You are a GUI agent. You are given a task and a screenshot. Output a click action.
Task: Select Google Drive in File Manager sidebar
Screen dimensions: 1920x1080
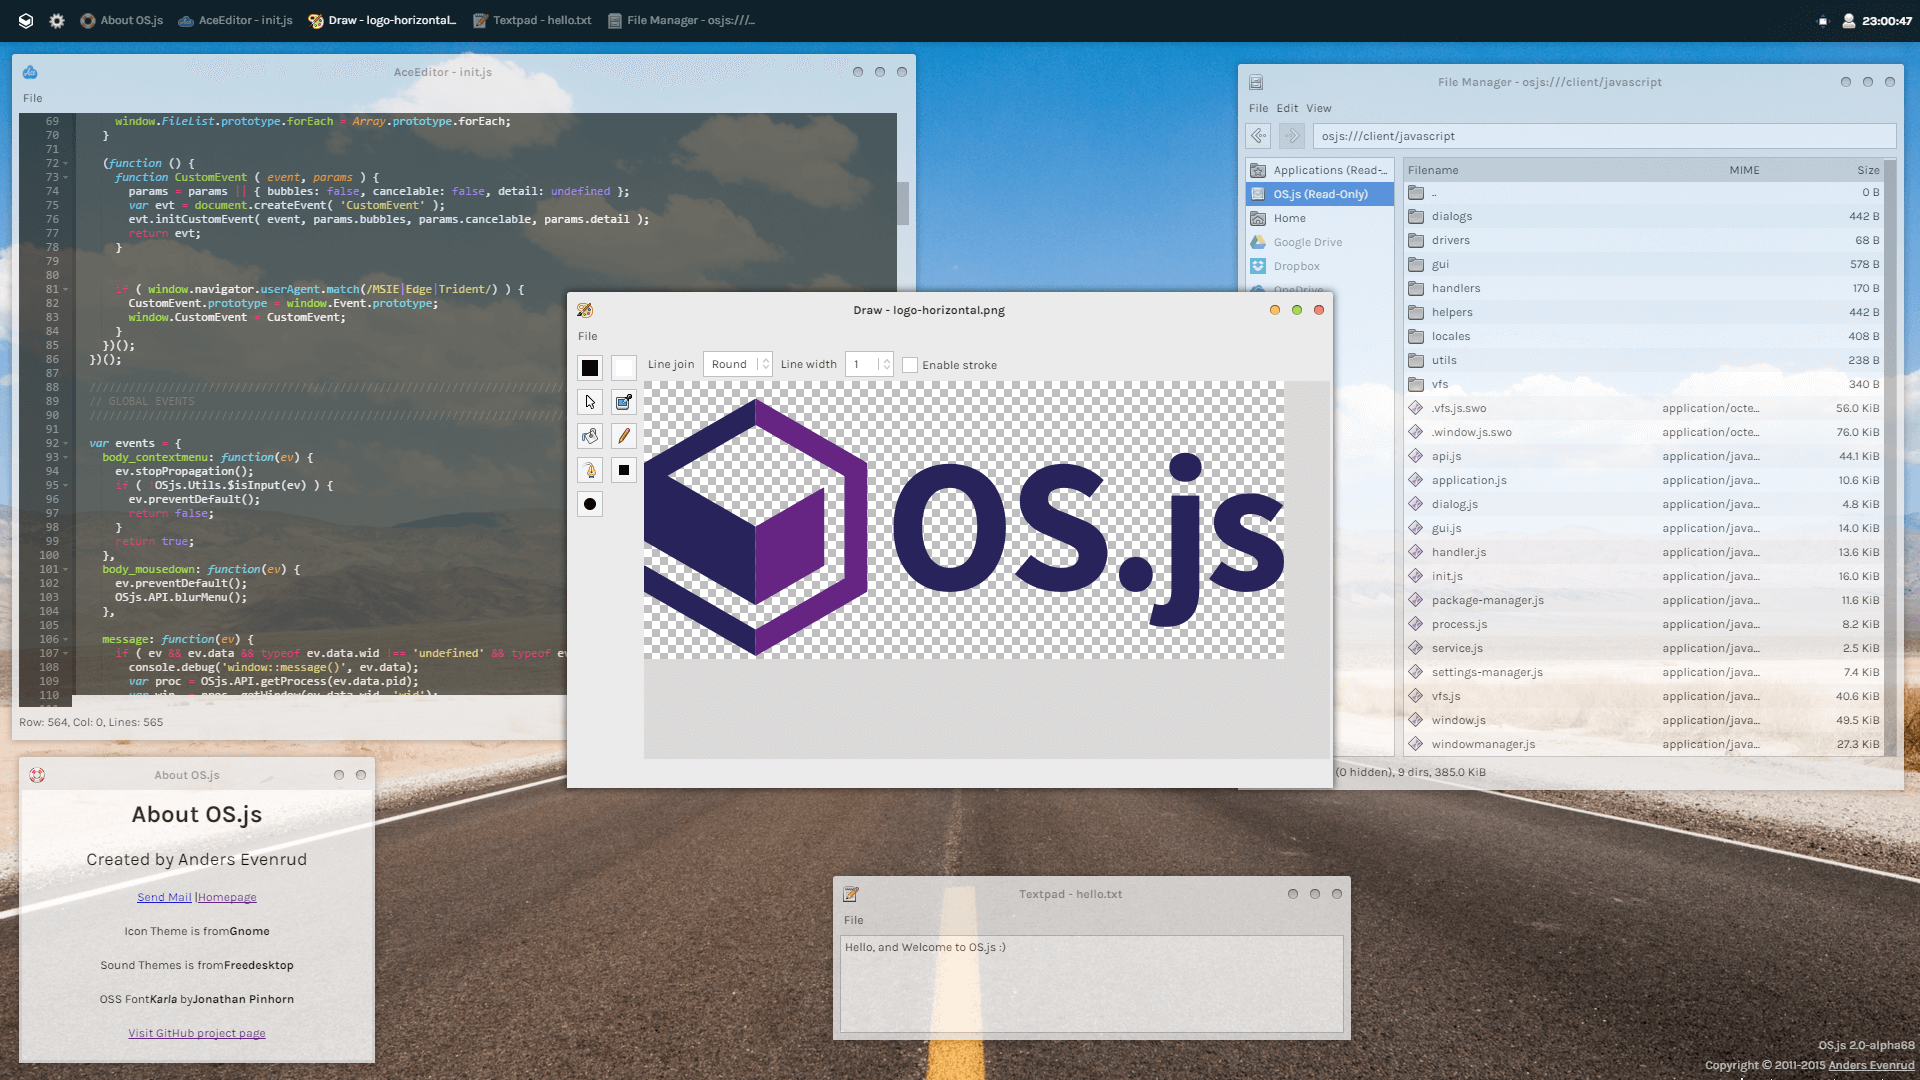point(1307,242)
